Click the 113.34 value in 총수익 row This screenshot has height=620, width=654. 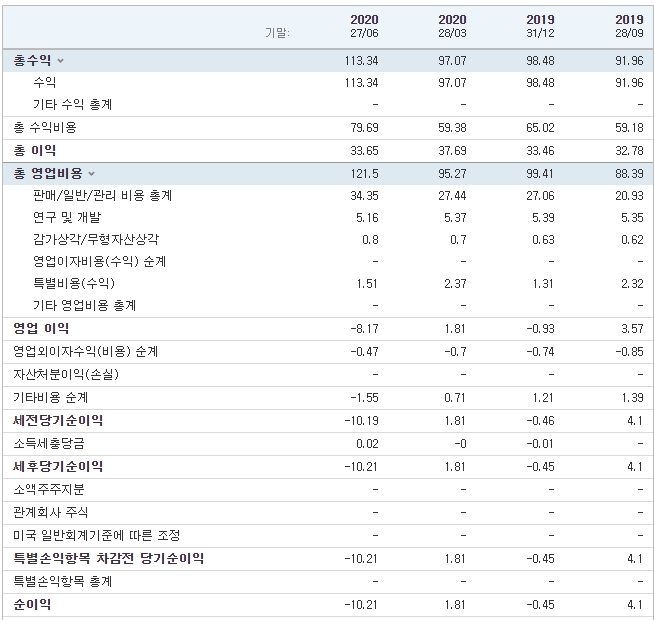click(361, 60)
